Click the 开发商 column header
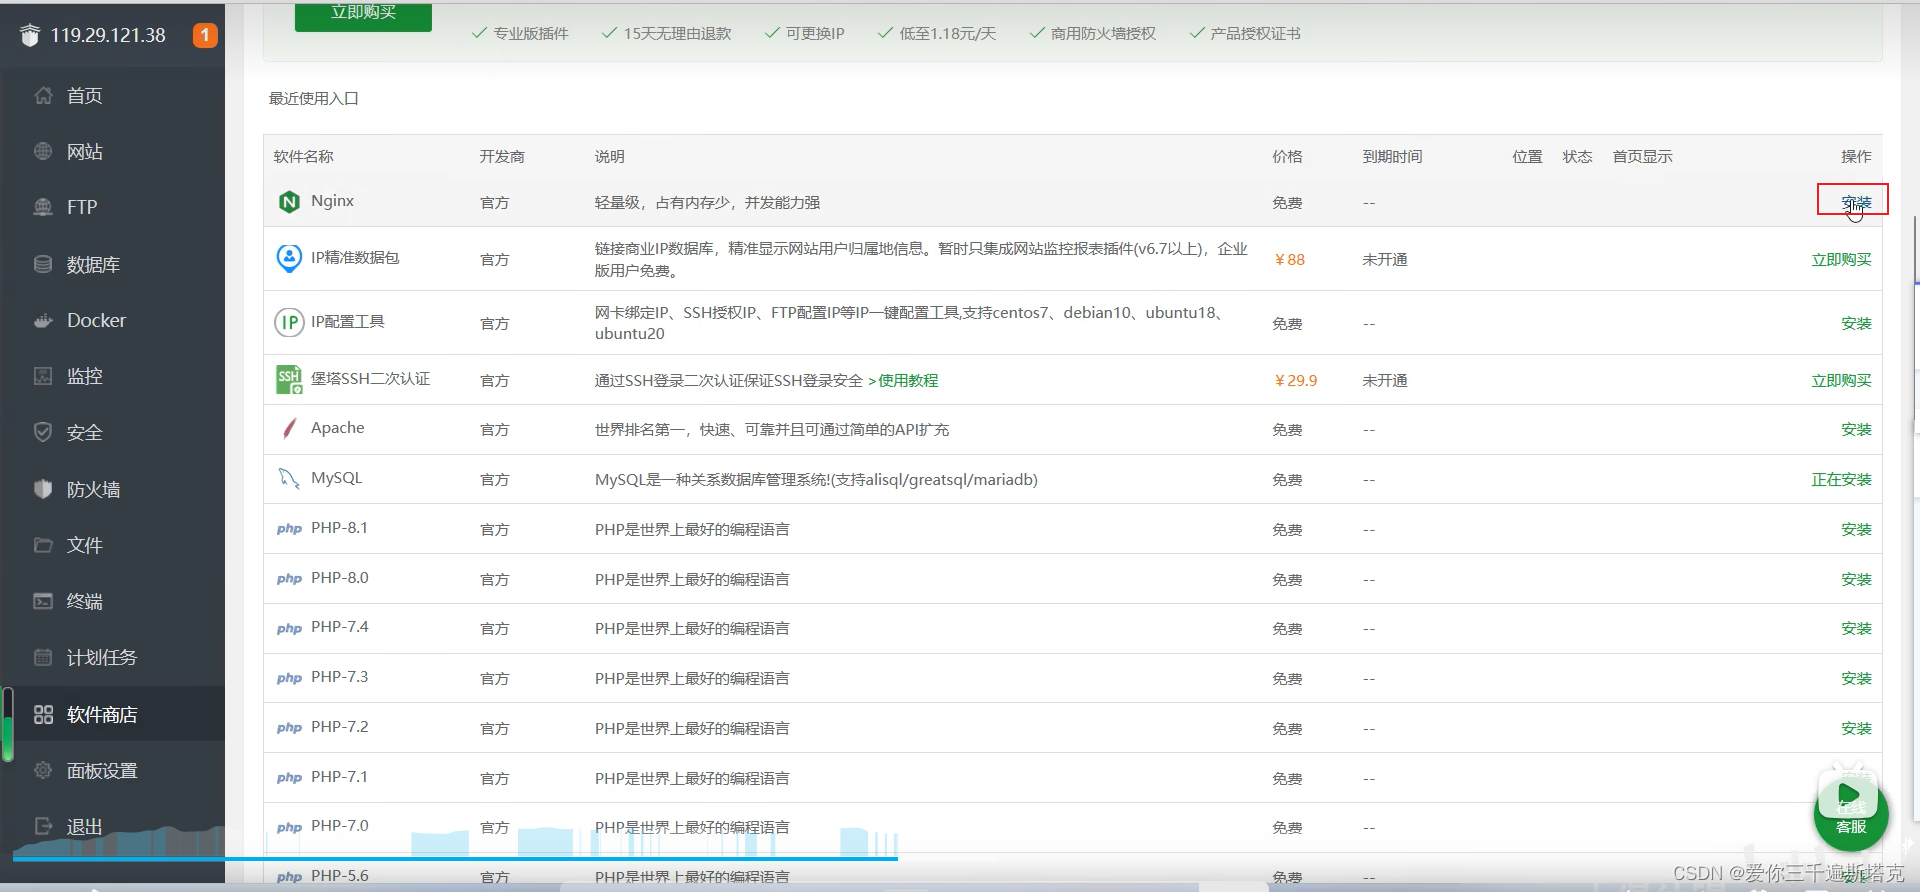Image resolution: width=1920 pixels, height=892 pixels. [x=502, y=156]
